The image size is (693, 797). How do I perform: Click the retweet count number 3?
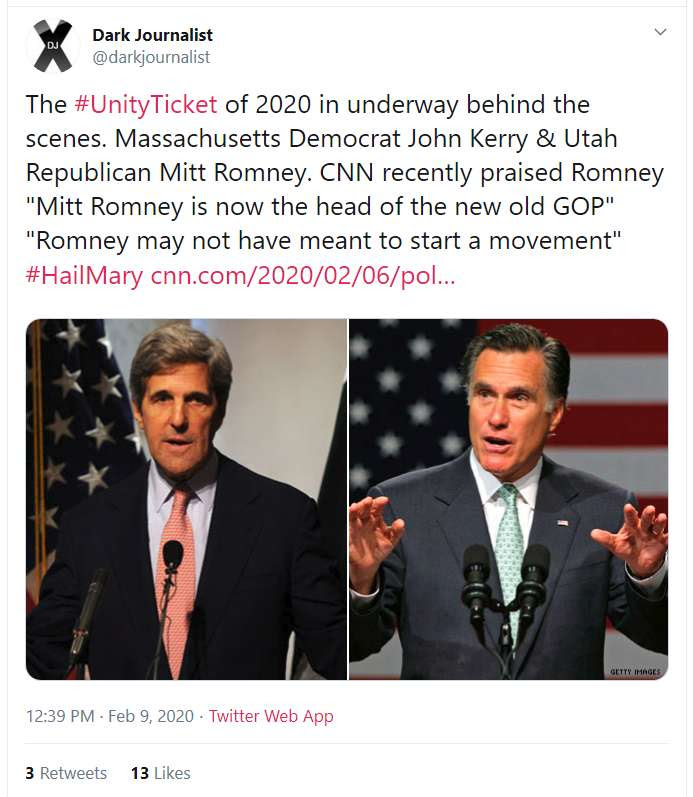pyautogui.click(x=30, y=773)
